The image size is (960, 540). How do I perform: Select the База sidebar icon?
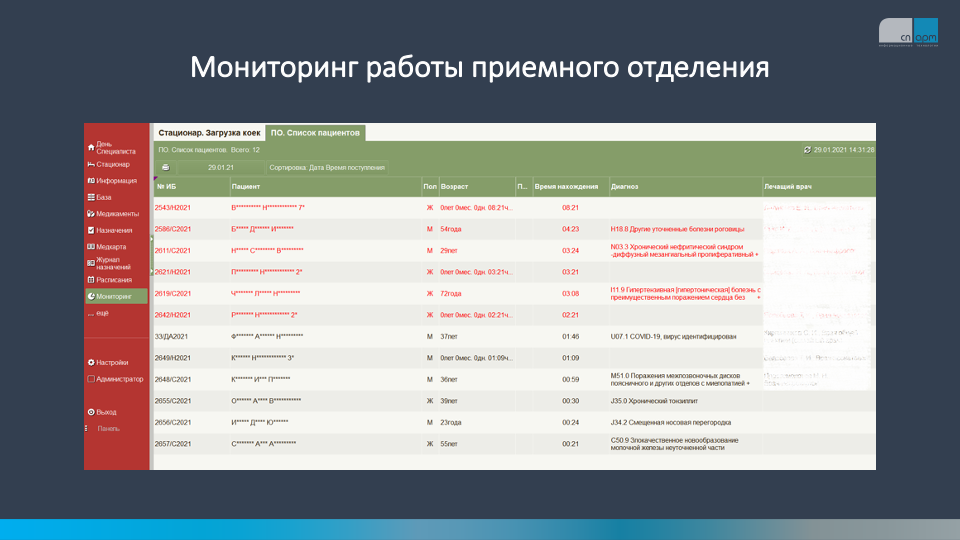pos(91,197)
